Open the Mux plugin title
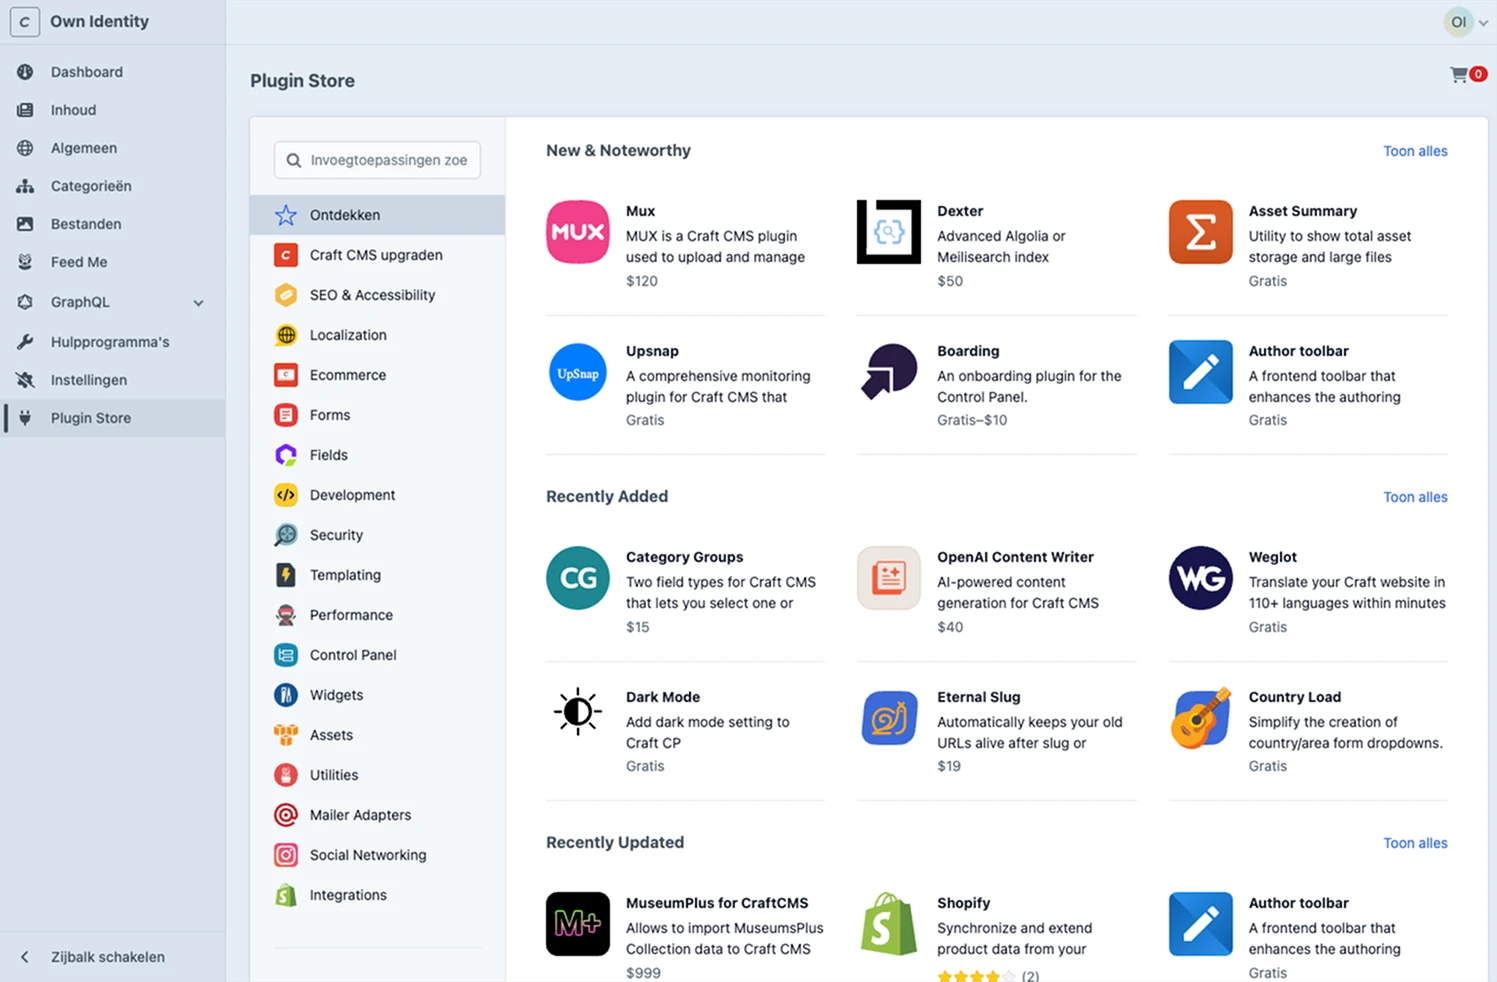1497x982 pixels. point(640,211)
